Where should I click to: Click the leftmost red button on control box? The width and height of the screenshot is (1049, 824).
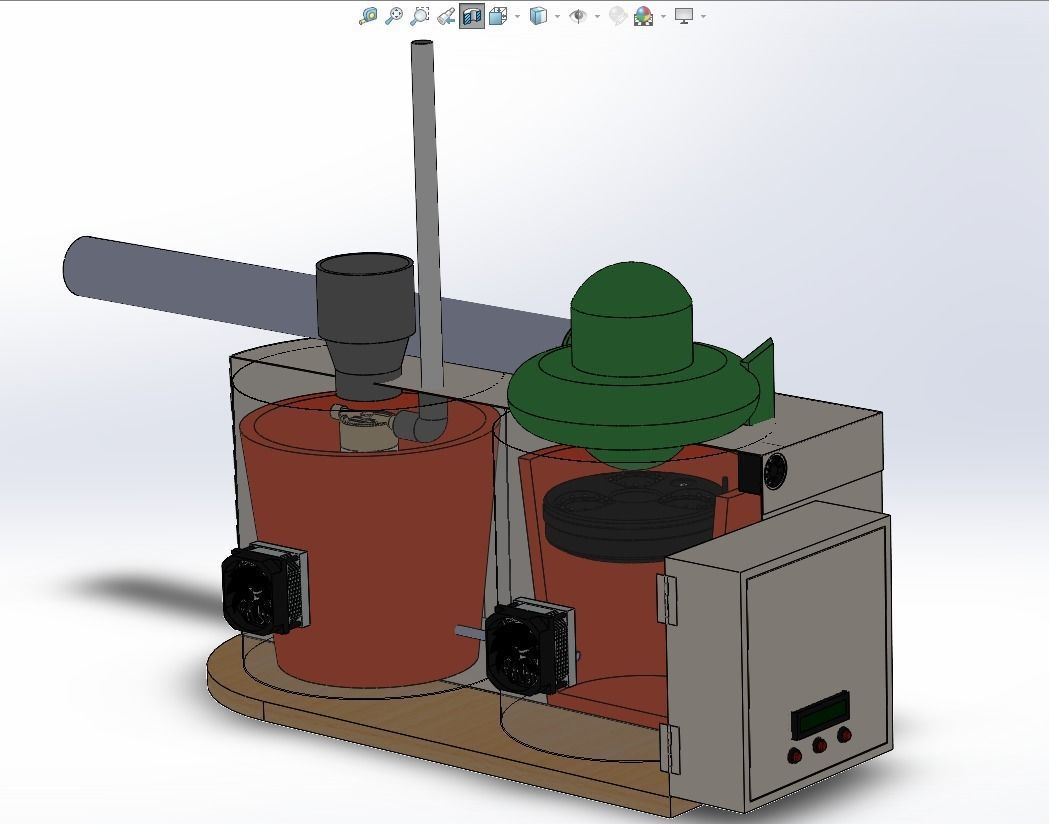tap(795, 756)
